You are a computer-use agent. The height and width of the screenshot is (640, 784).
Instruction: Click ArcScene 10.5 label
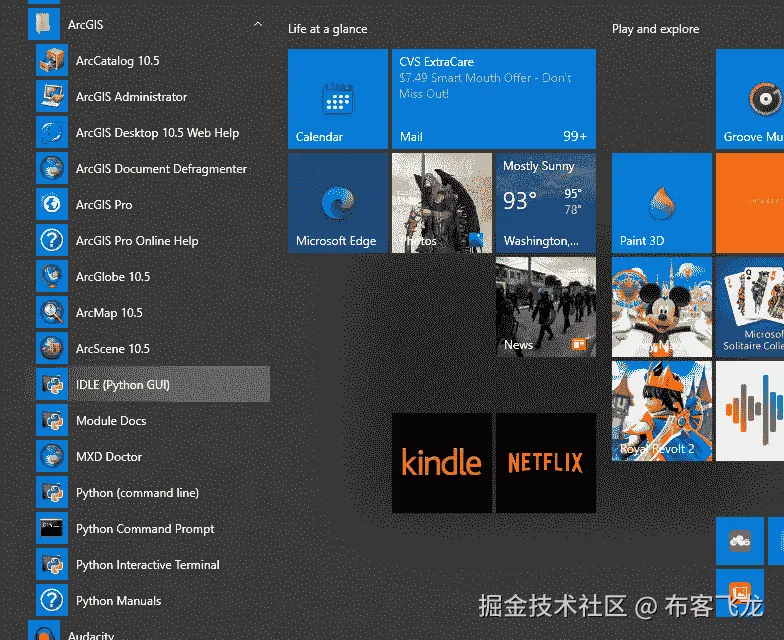pos(112,349)
